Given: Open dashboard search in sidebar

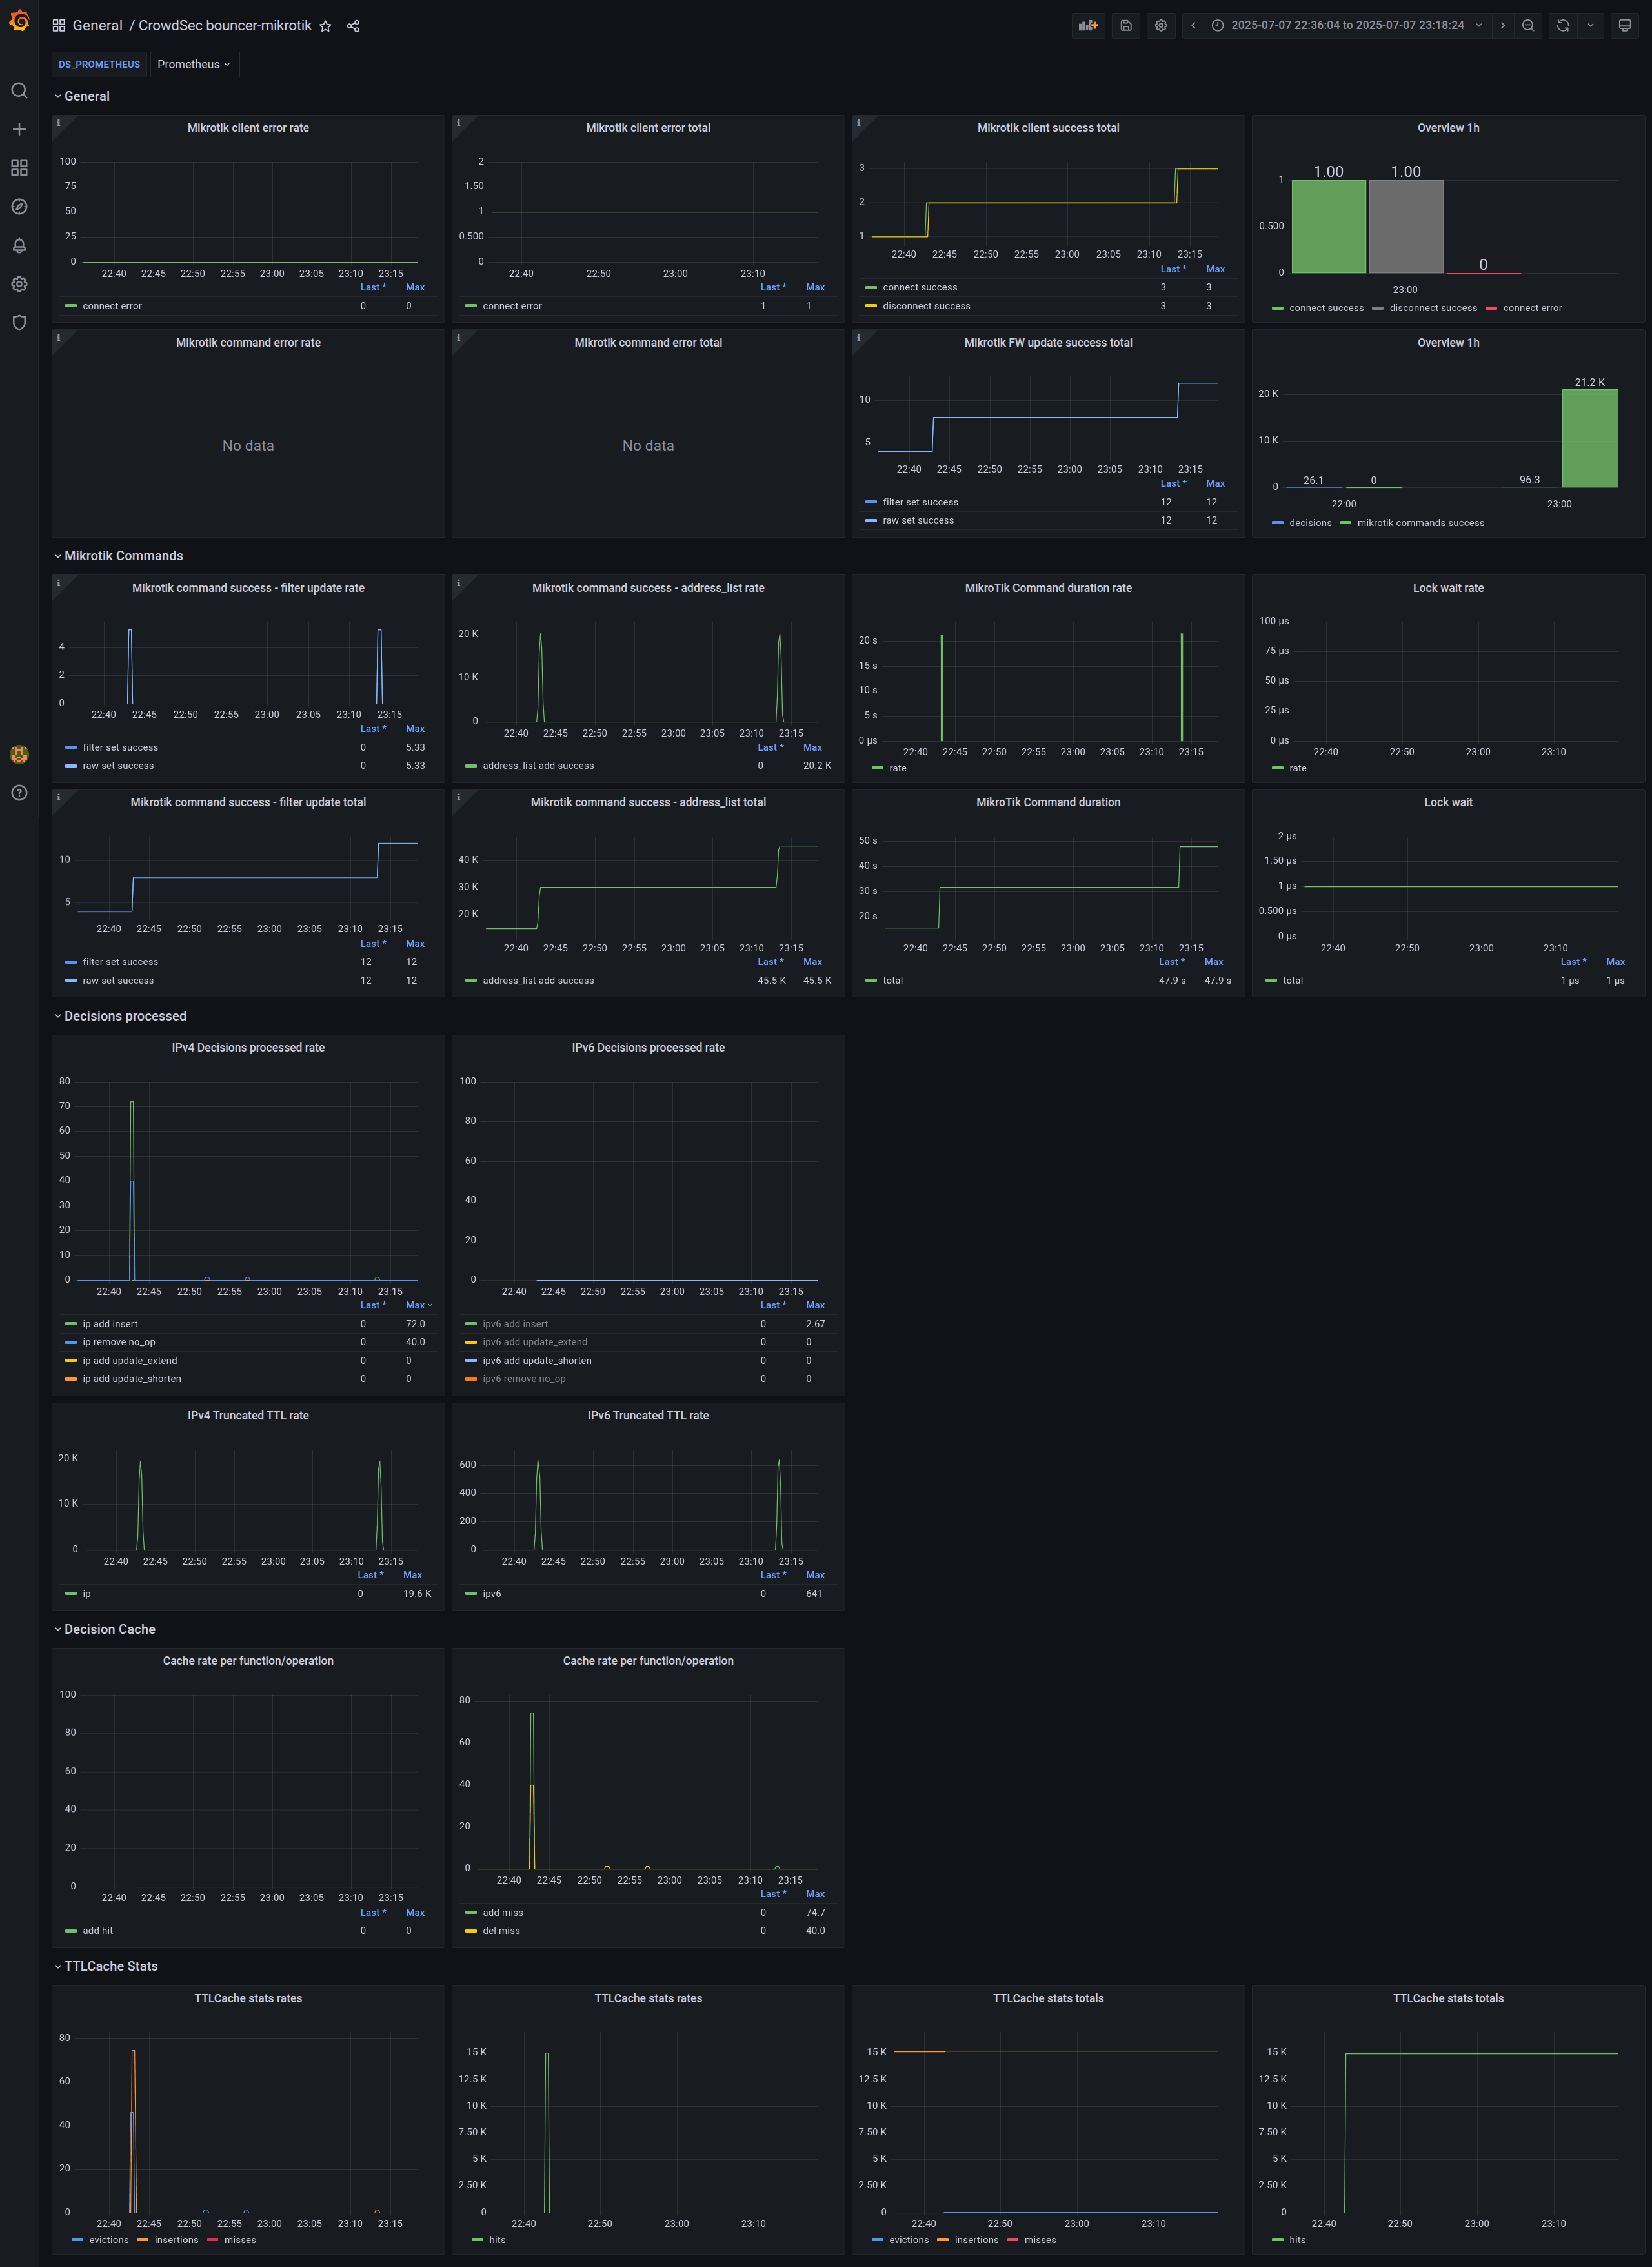Looking at the screenshot, I should point(19,91).
